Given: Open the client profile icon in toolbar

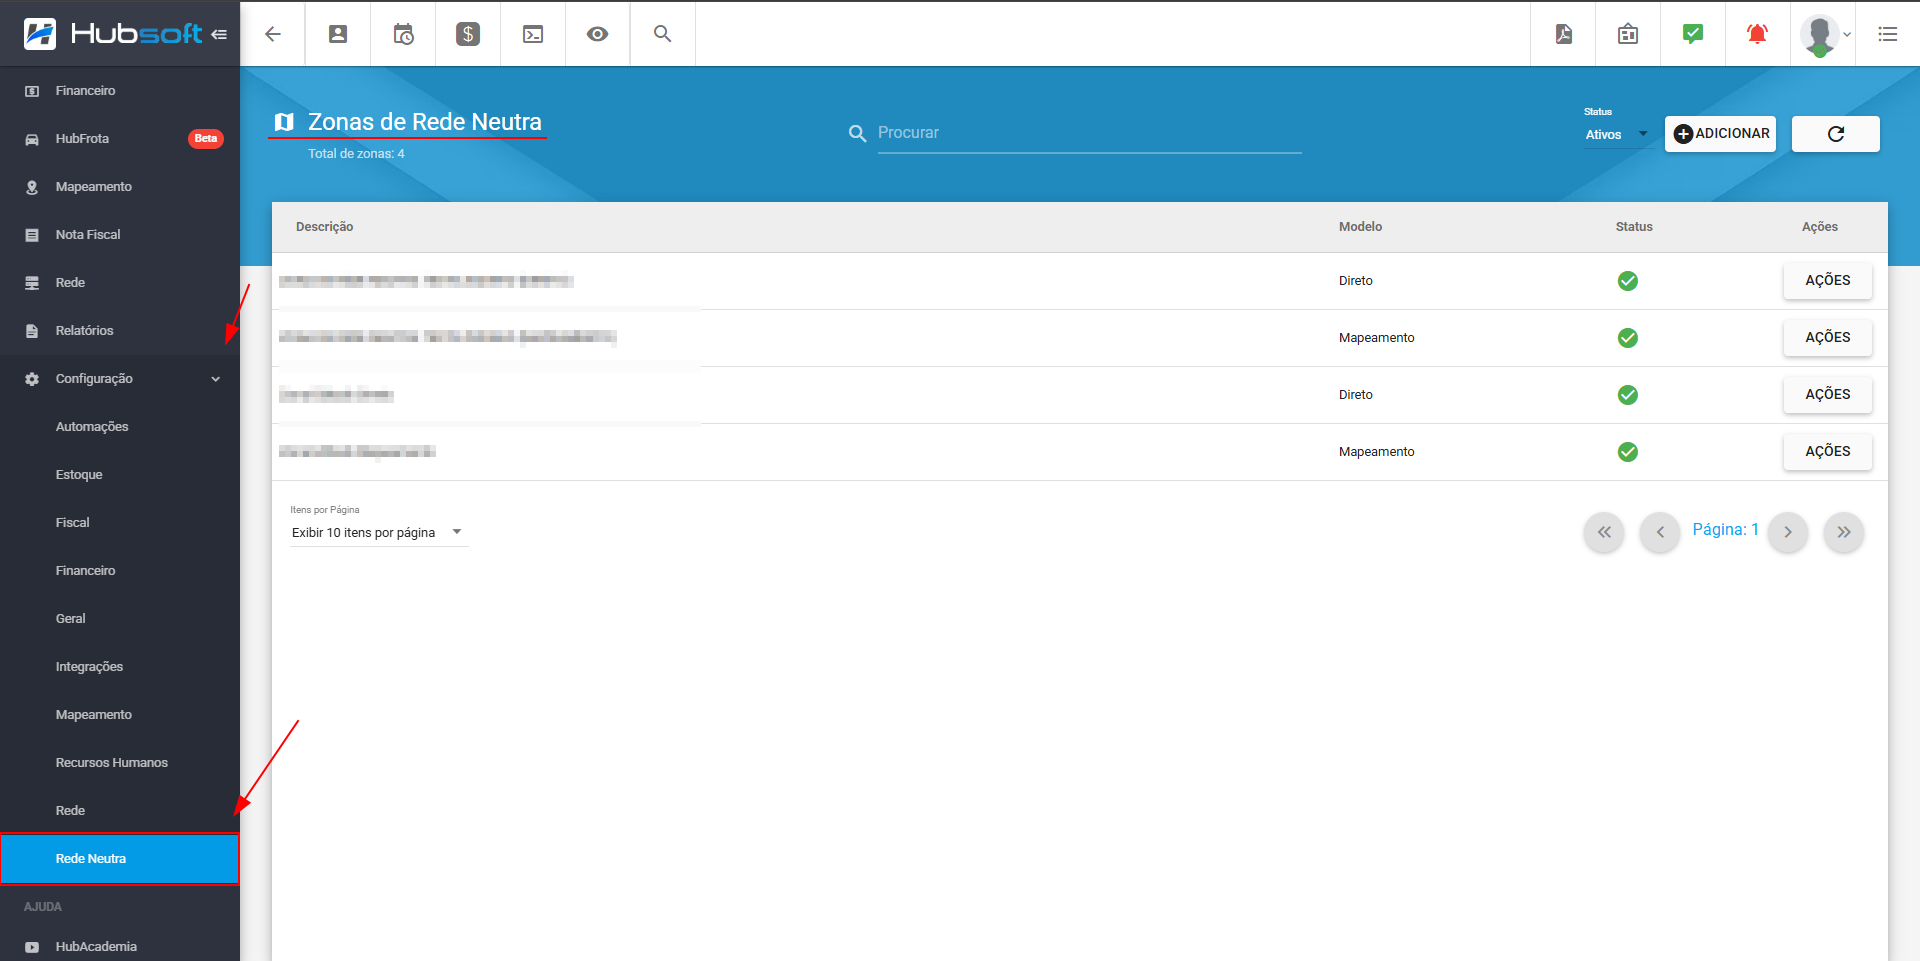Looking at the screenshot, I should (x=338, y=34).
